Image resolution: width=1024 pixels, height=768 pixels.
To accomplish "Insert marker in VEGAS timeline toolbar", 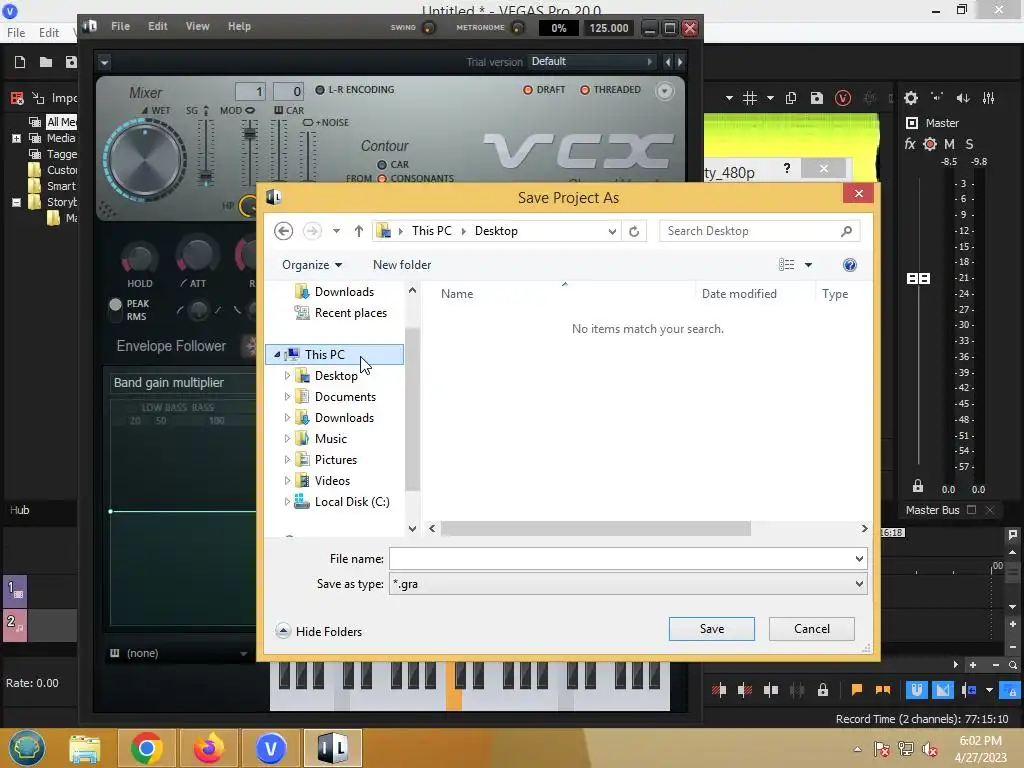I will [x=857, y=690].
